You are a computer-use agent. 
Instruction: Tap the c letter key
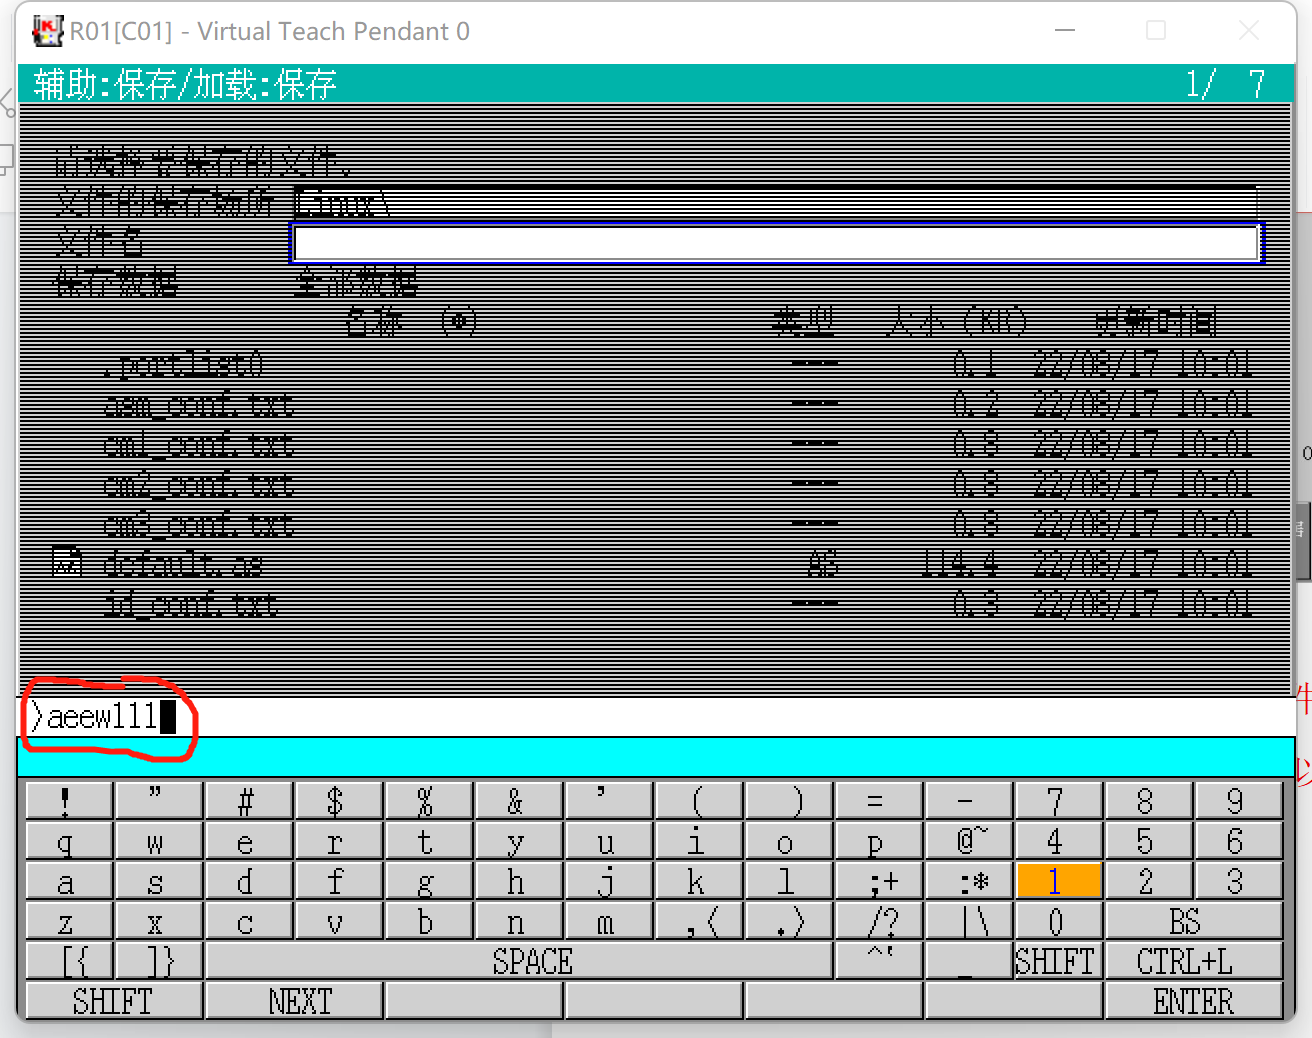[248, 921]
